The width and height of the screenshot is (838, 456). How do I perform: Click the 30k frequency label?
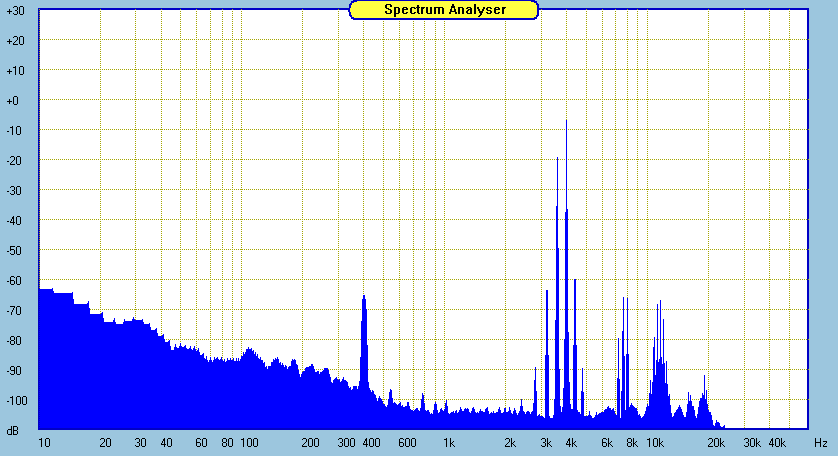tap(751, 443)
